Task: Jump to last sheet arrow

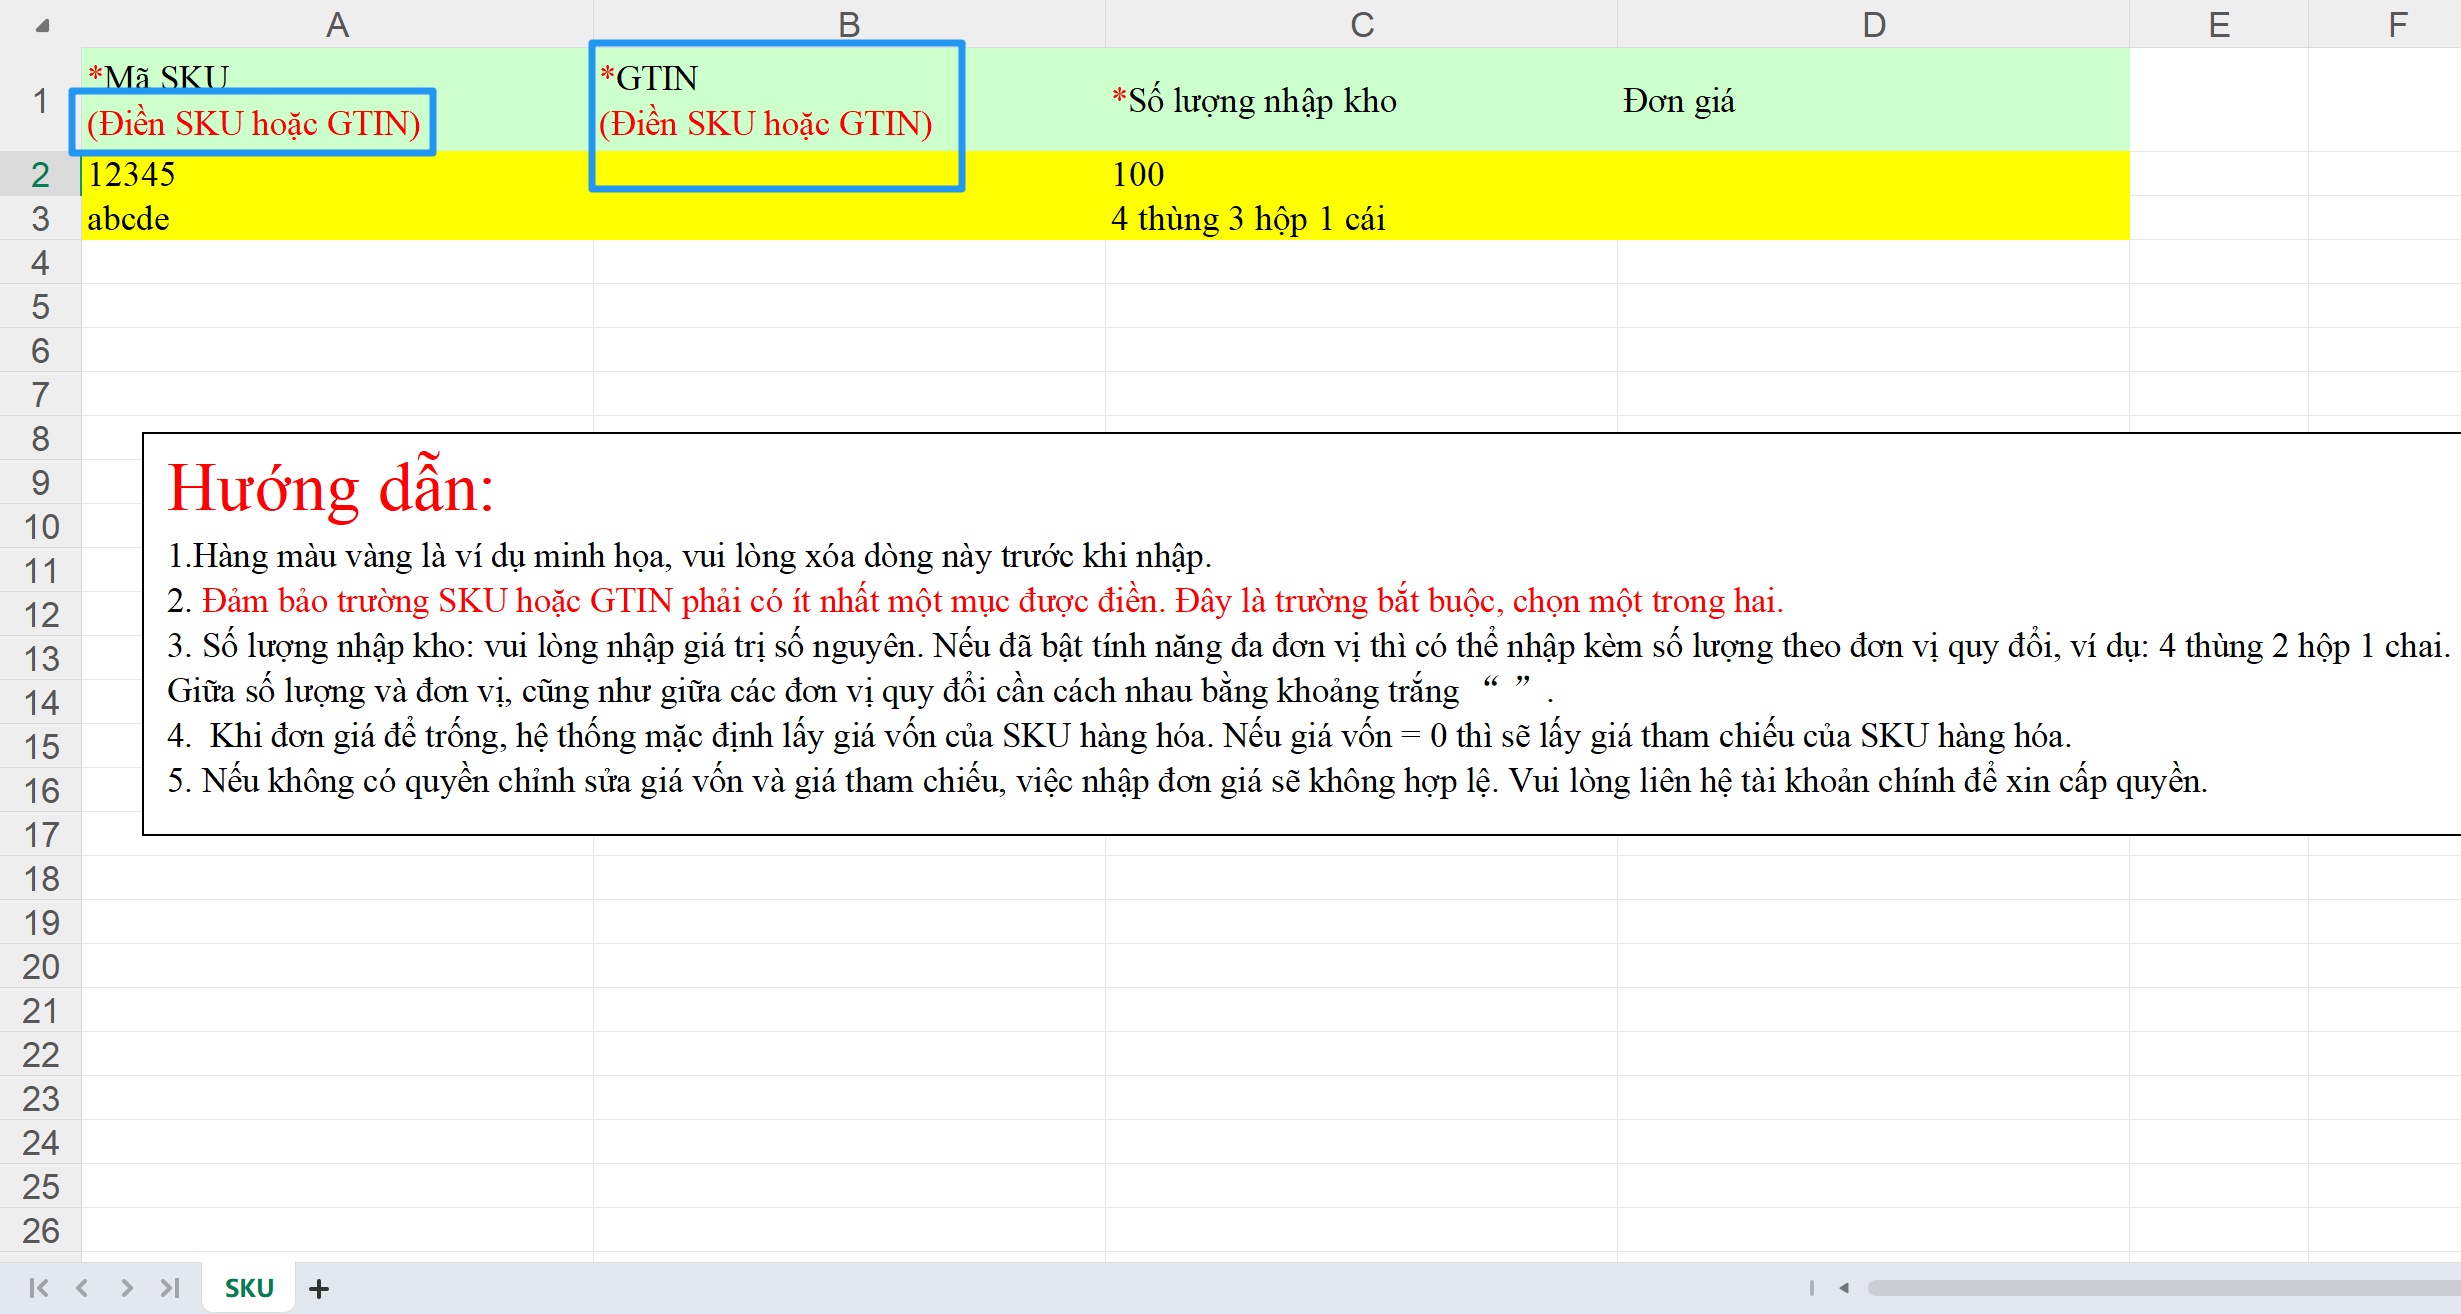Action: click(170, 1288)
